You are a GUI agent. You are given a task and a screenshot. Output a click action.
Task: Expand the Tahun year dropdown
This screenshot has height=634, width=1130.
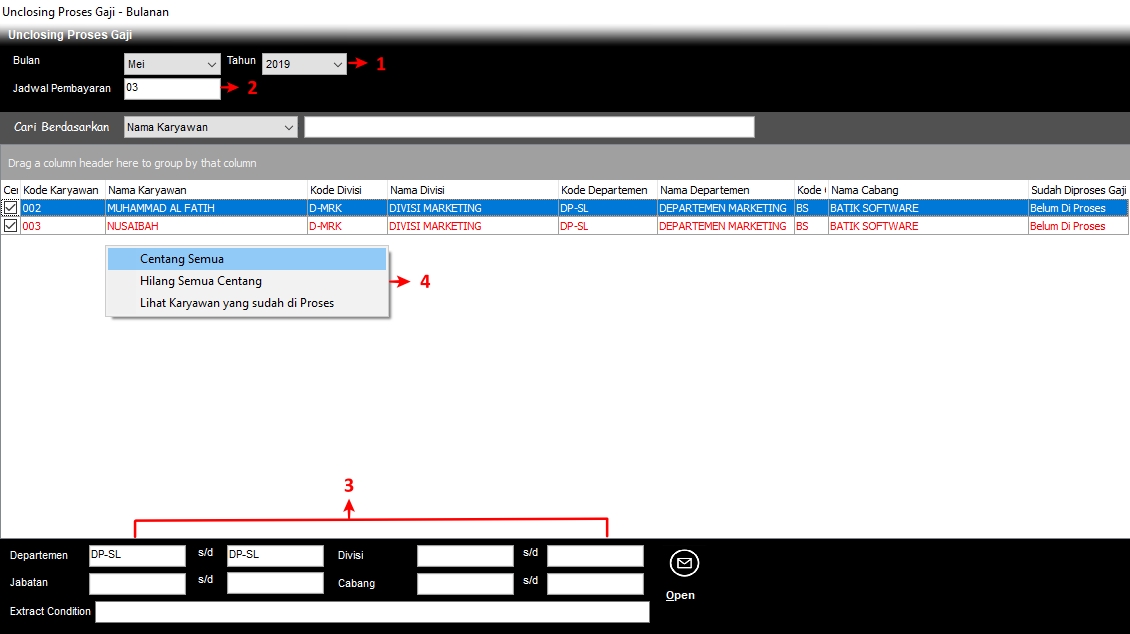(305, 64)
